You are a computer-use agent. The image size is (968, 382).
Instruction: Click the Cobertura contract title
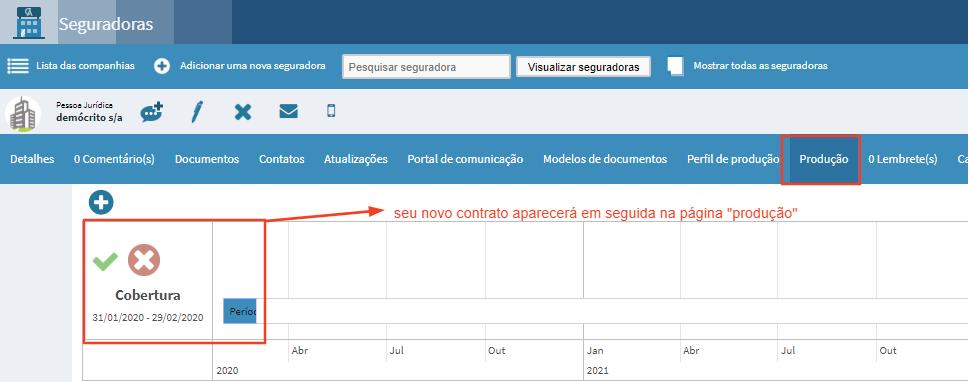point(148,295)
